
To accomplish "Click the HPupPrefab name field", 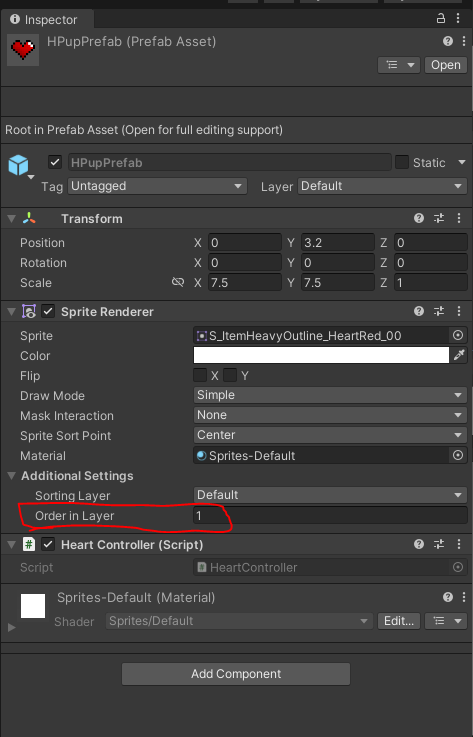I will [x=230, y=163].
